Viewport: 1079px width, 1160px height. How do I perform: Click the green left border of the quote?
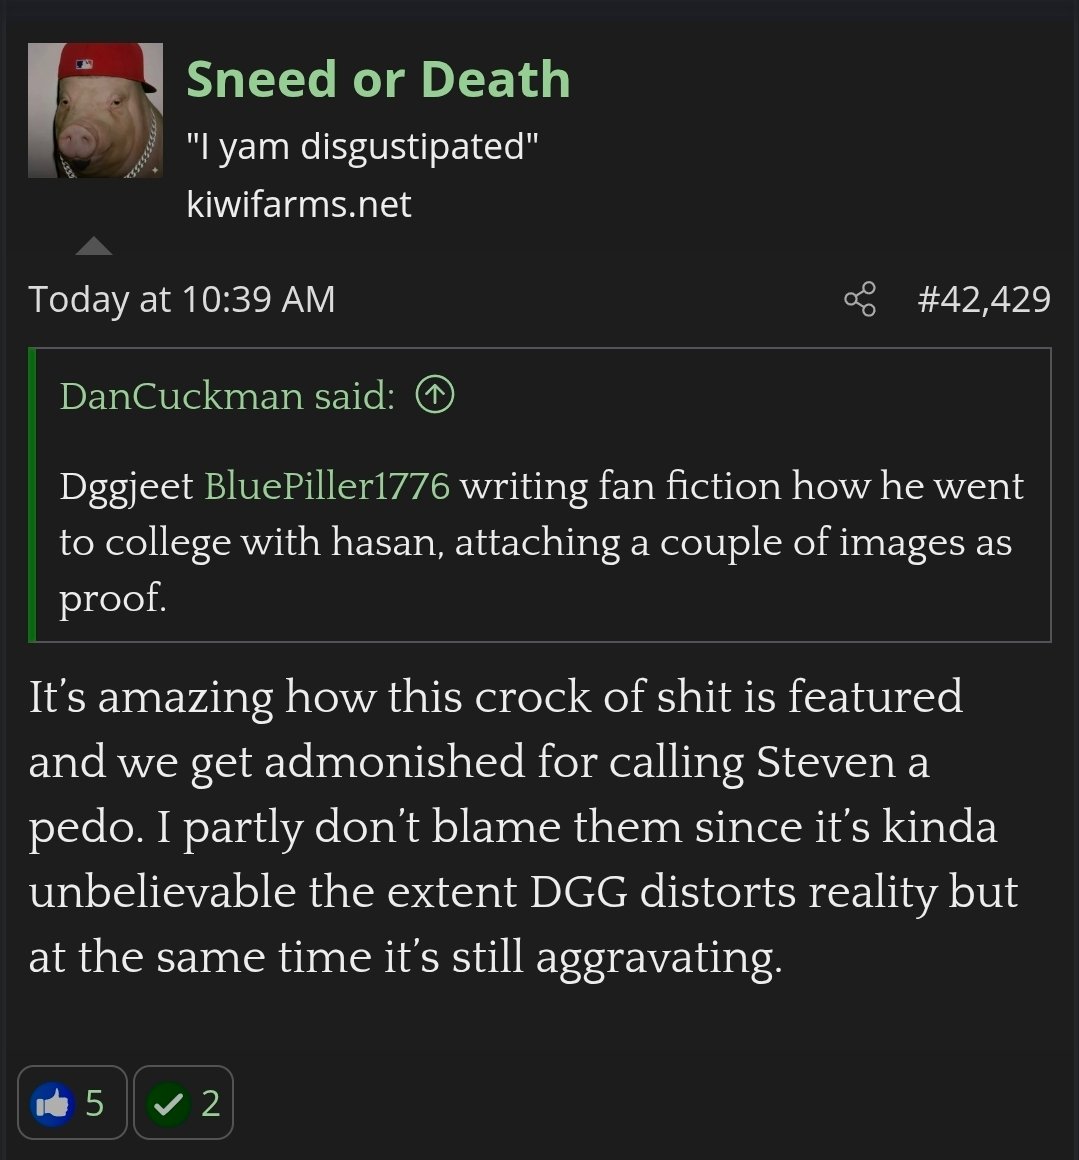coord(32,495)
